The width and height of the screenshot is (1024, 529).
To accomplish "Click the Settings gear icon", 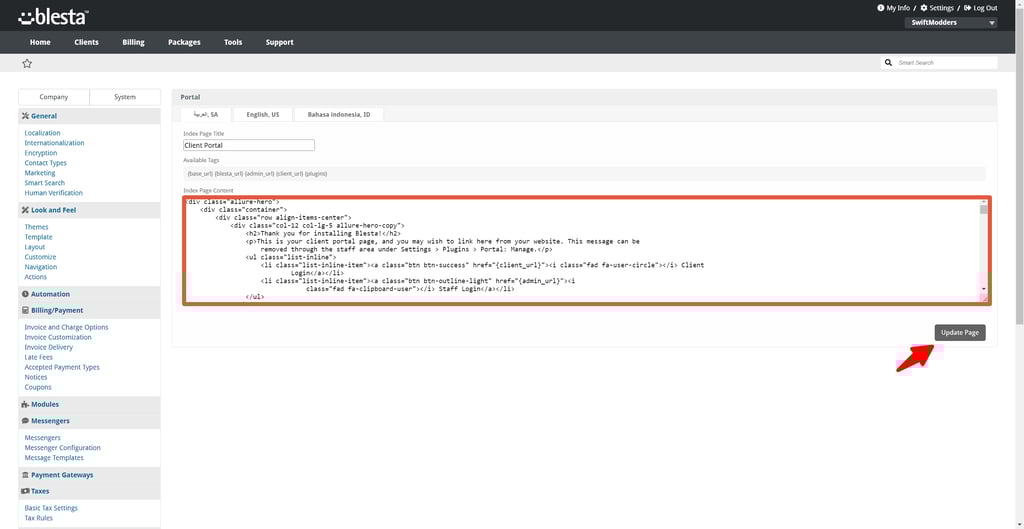I will click(x=923, y=8).
